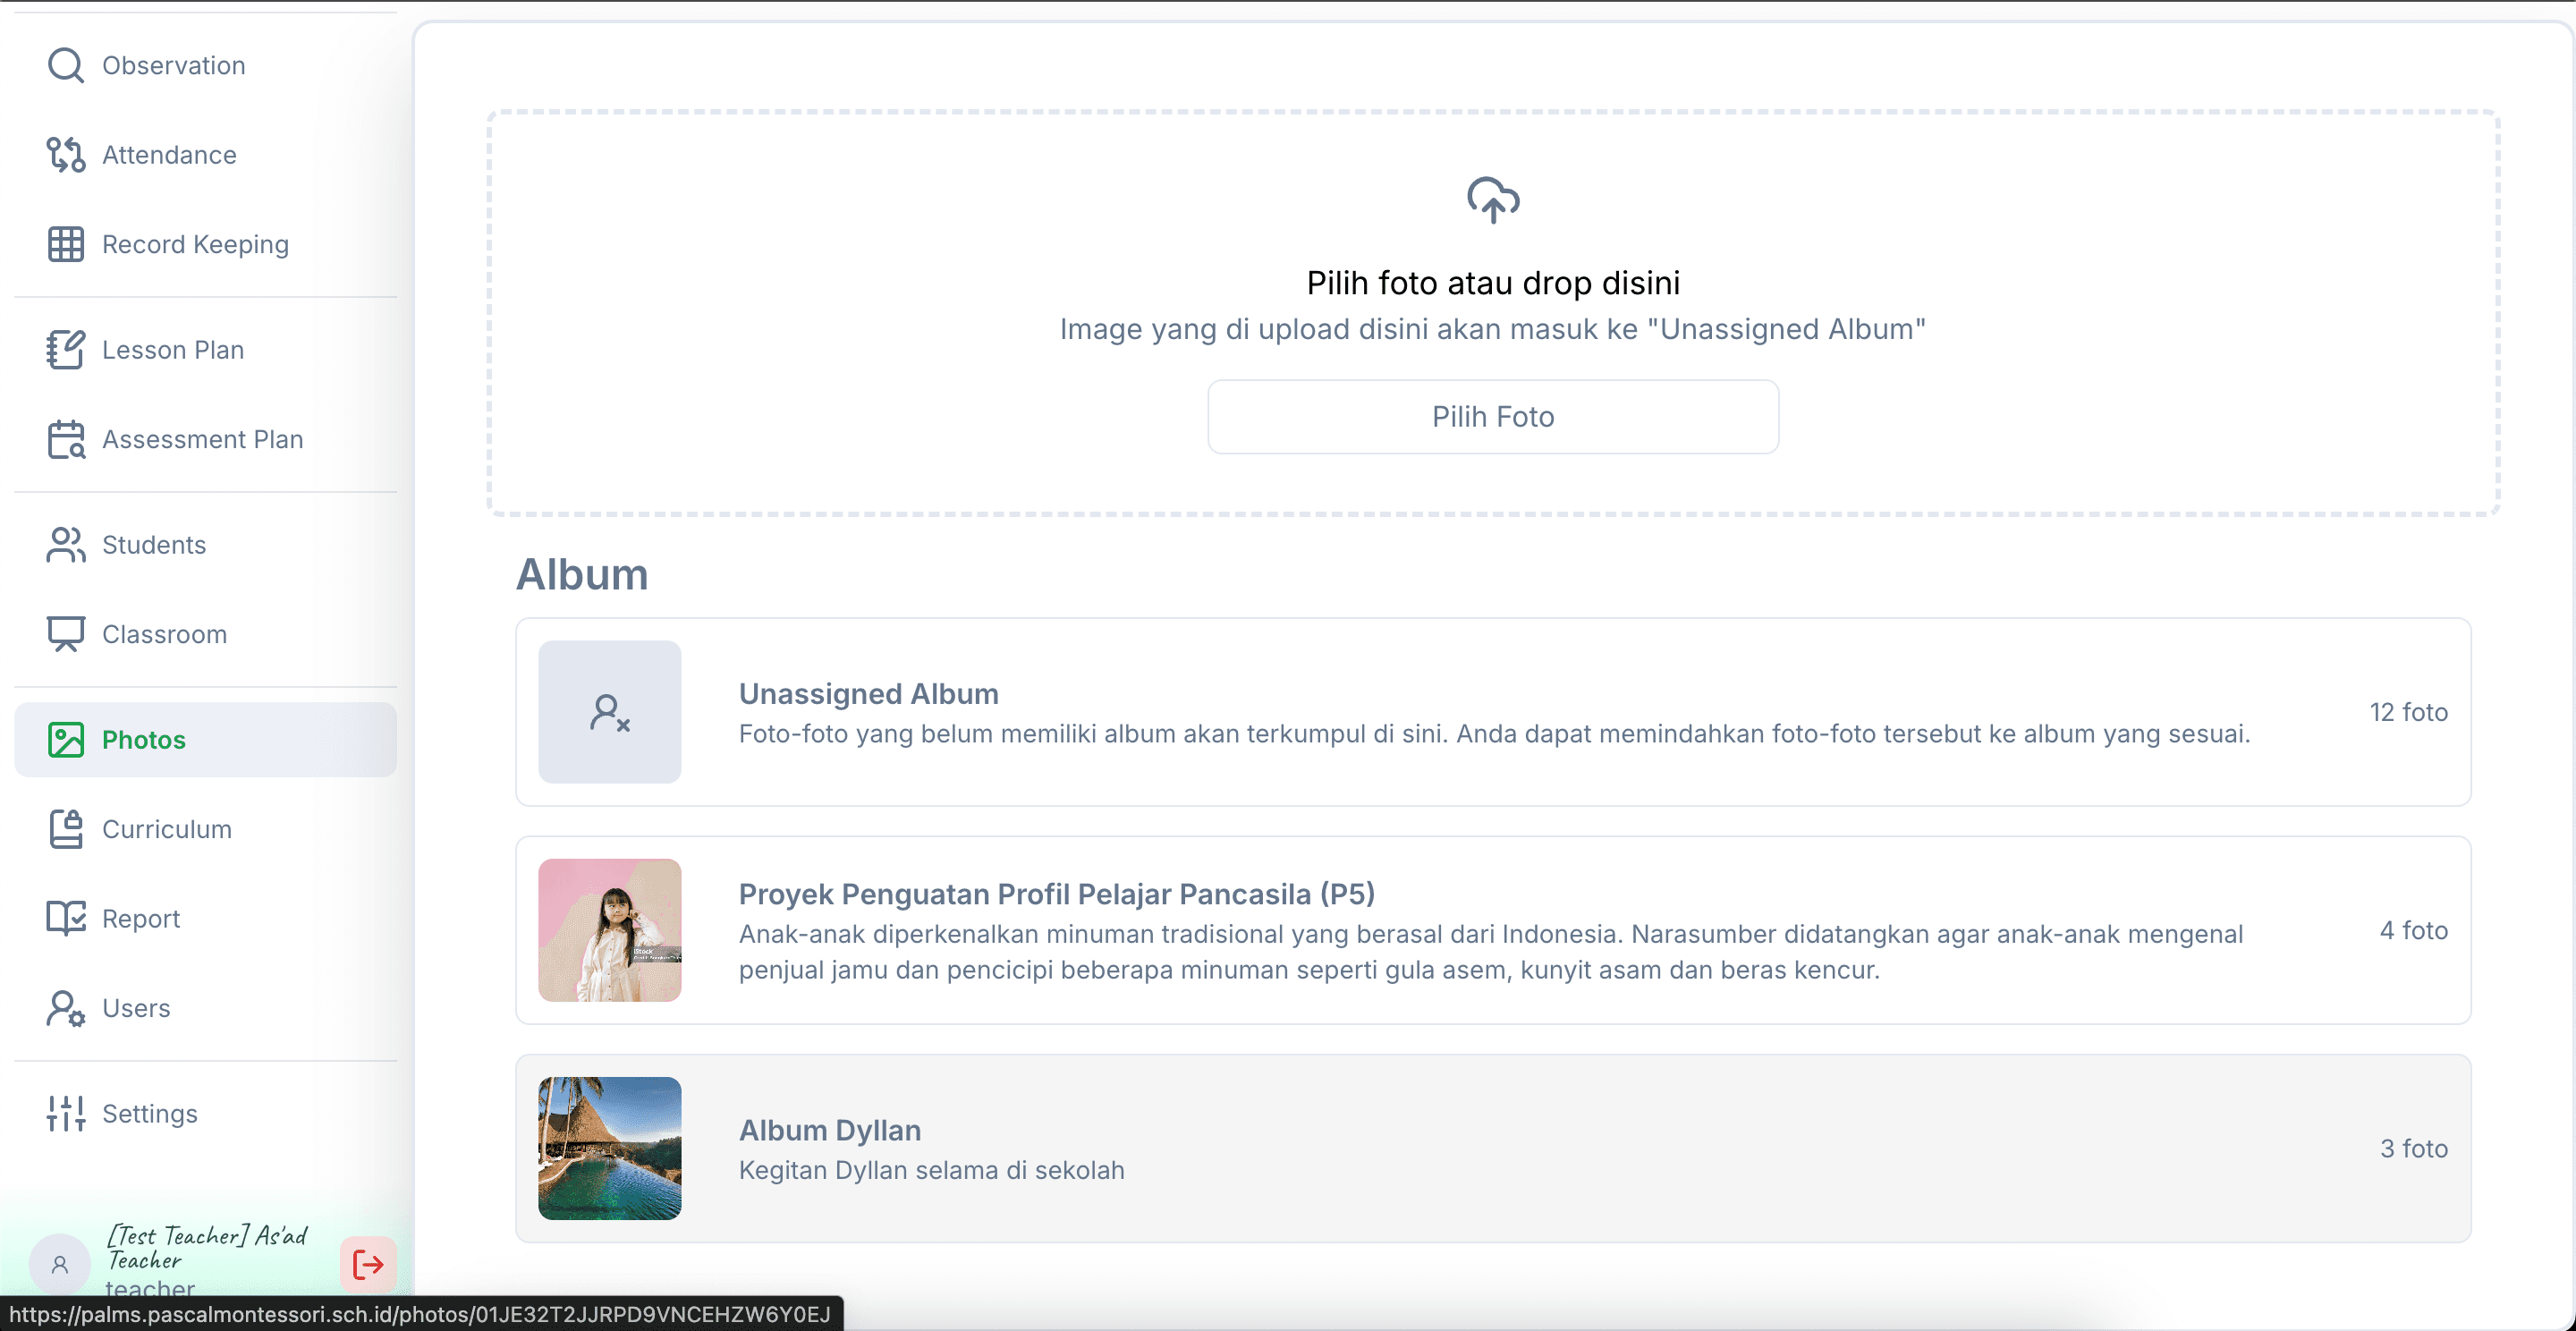Click the Lesson Plan notebook icon
The image size is (2576, 1331).
pos(66,350)
